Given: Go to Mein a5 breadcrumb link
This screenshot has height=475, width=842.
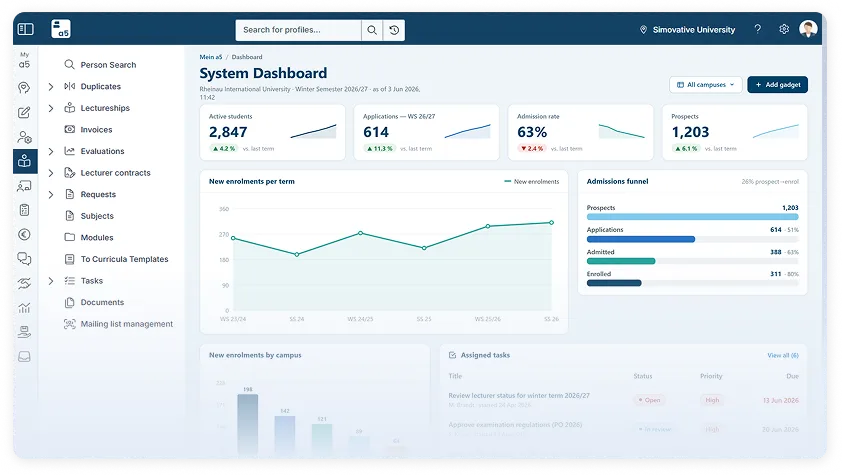Looking at the screenshot, I should tap(210, 57).
